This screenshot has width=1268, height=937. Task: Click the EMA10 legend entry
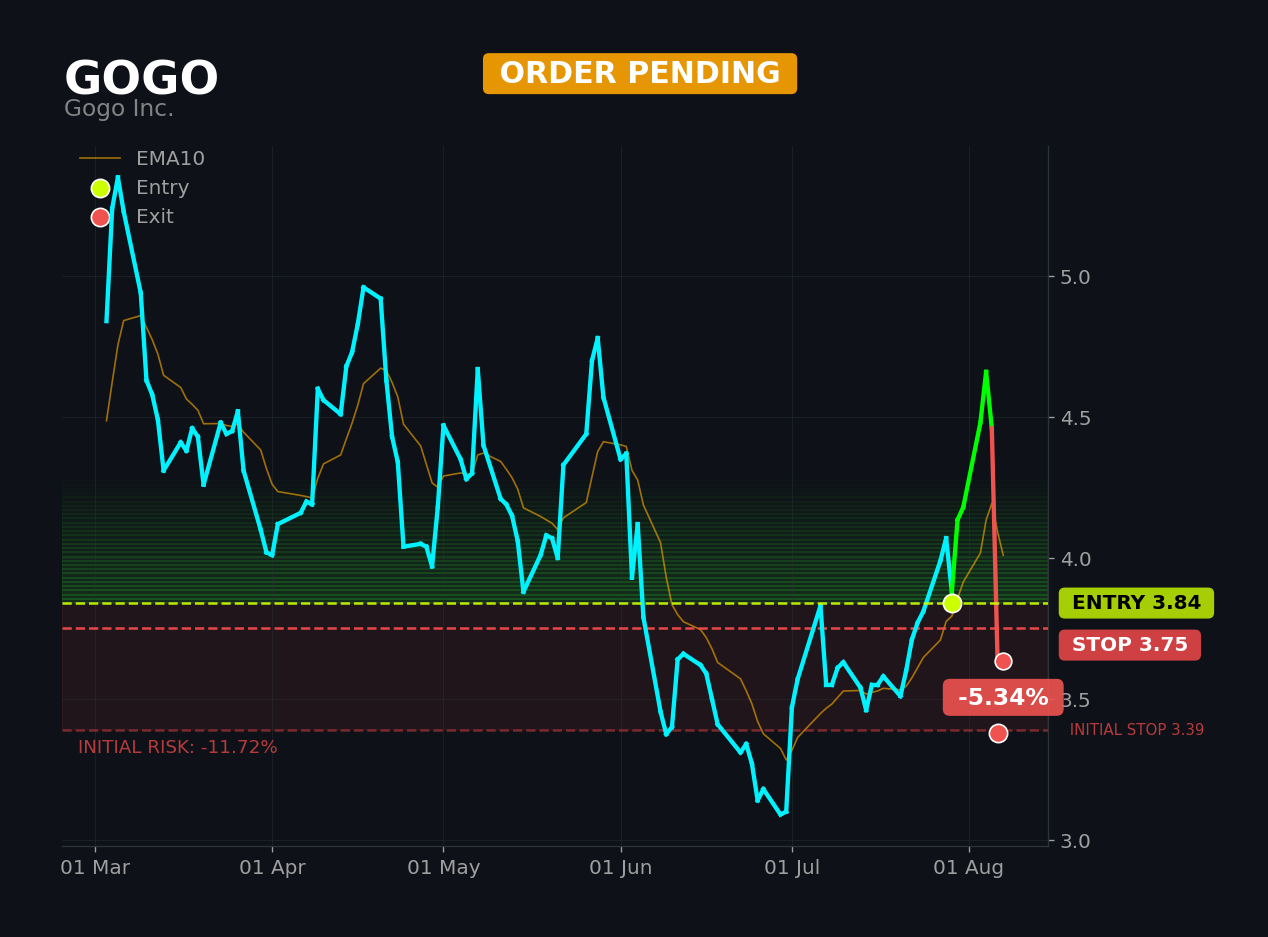point(143,159)
